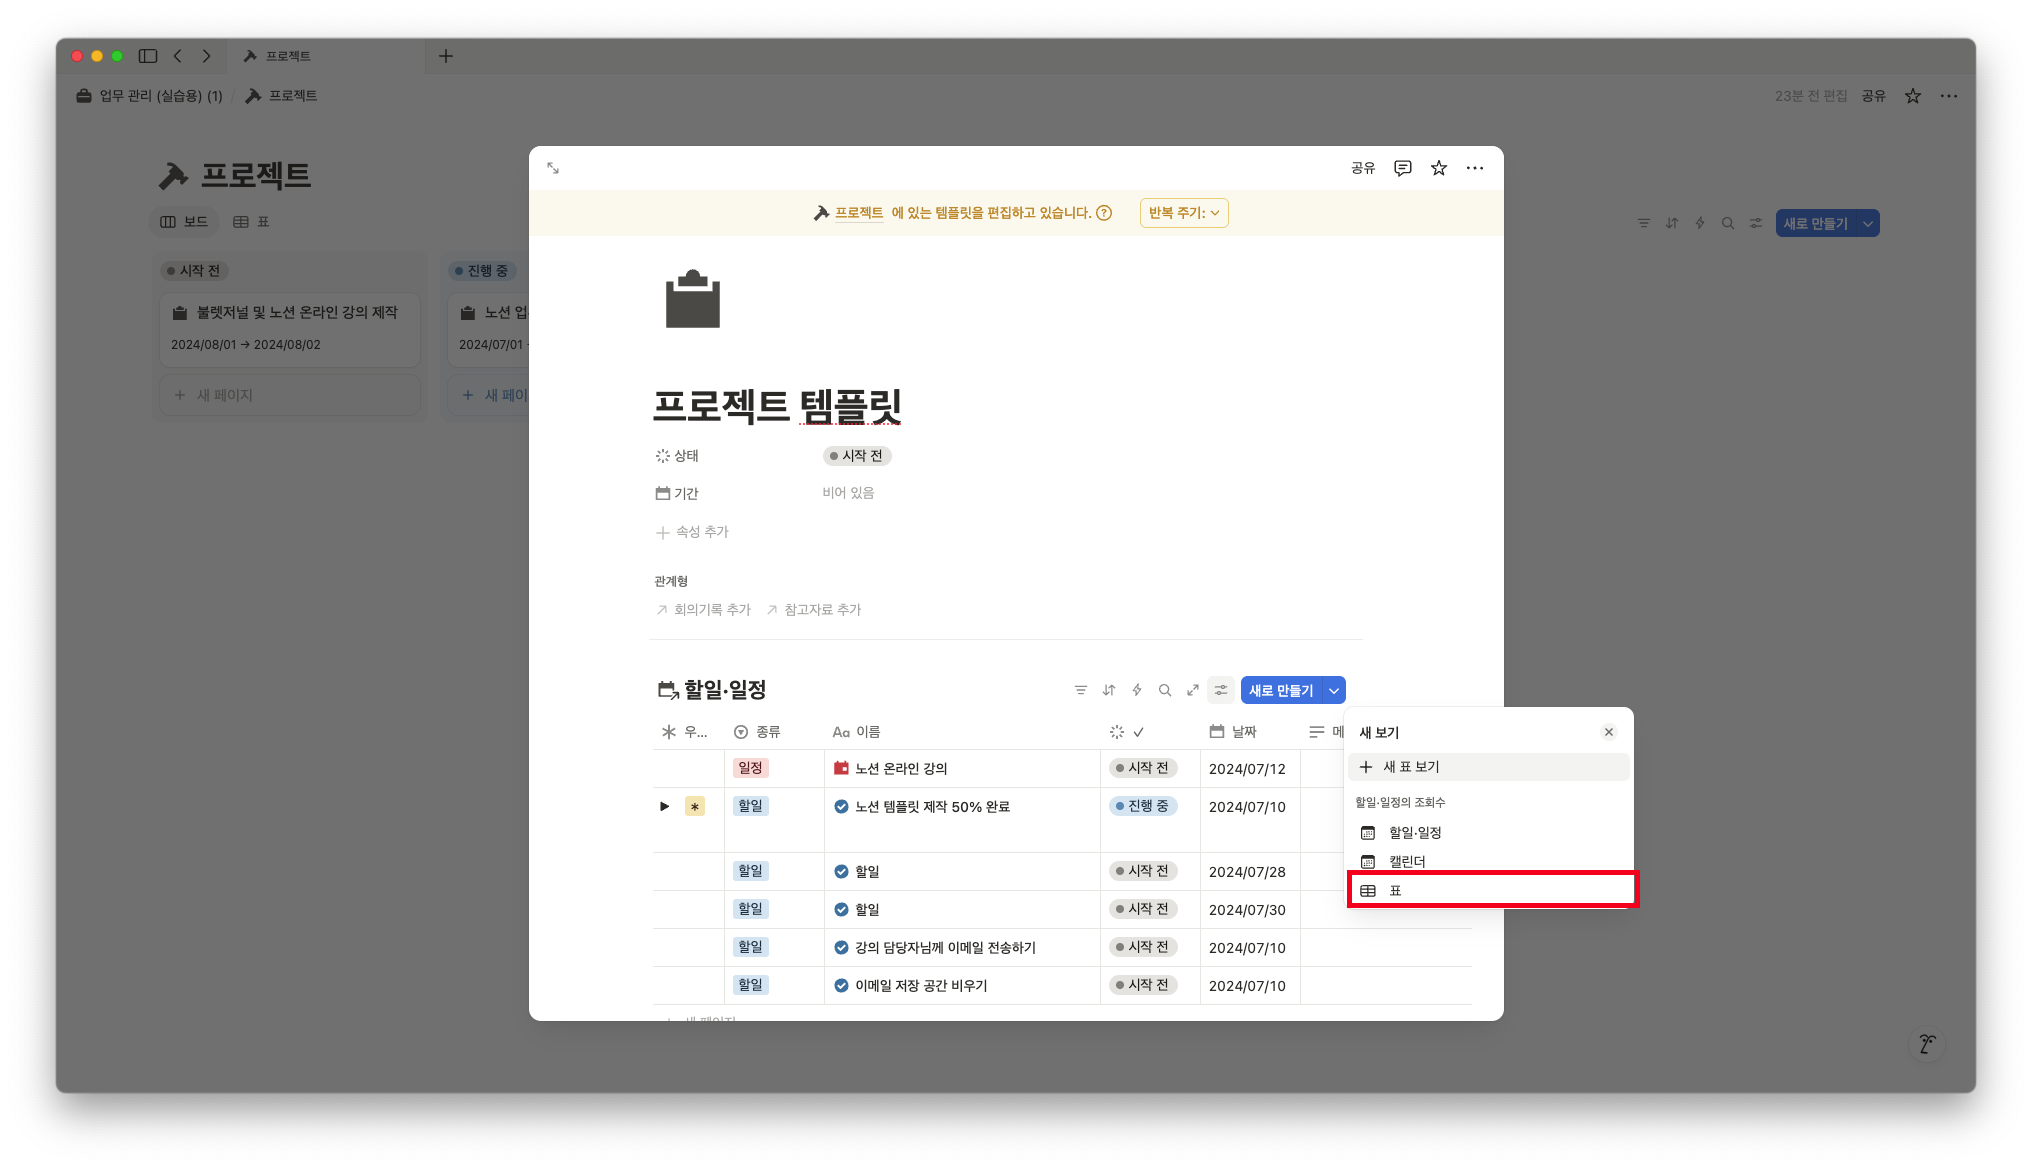Toggle checkmark on 강의 담당자님께 이메일 전송하기
The image size is (2032, 1167).
[841, 948]
